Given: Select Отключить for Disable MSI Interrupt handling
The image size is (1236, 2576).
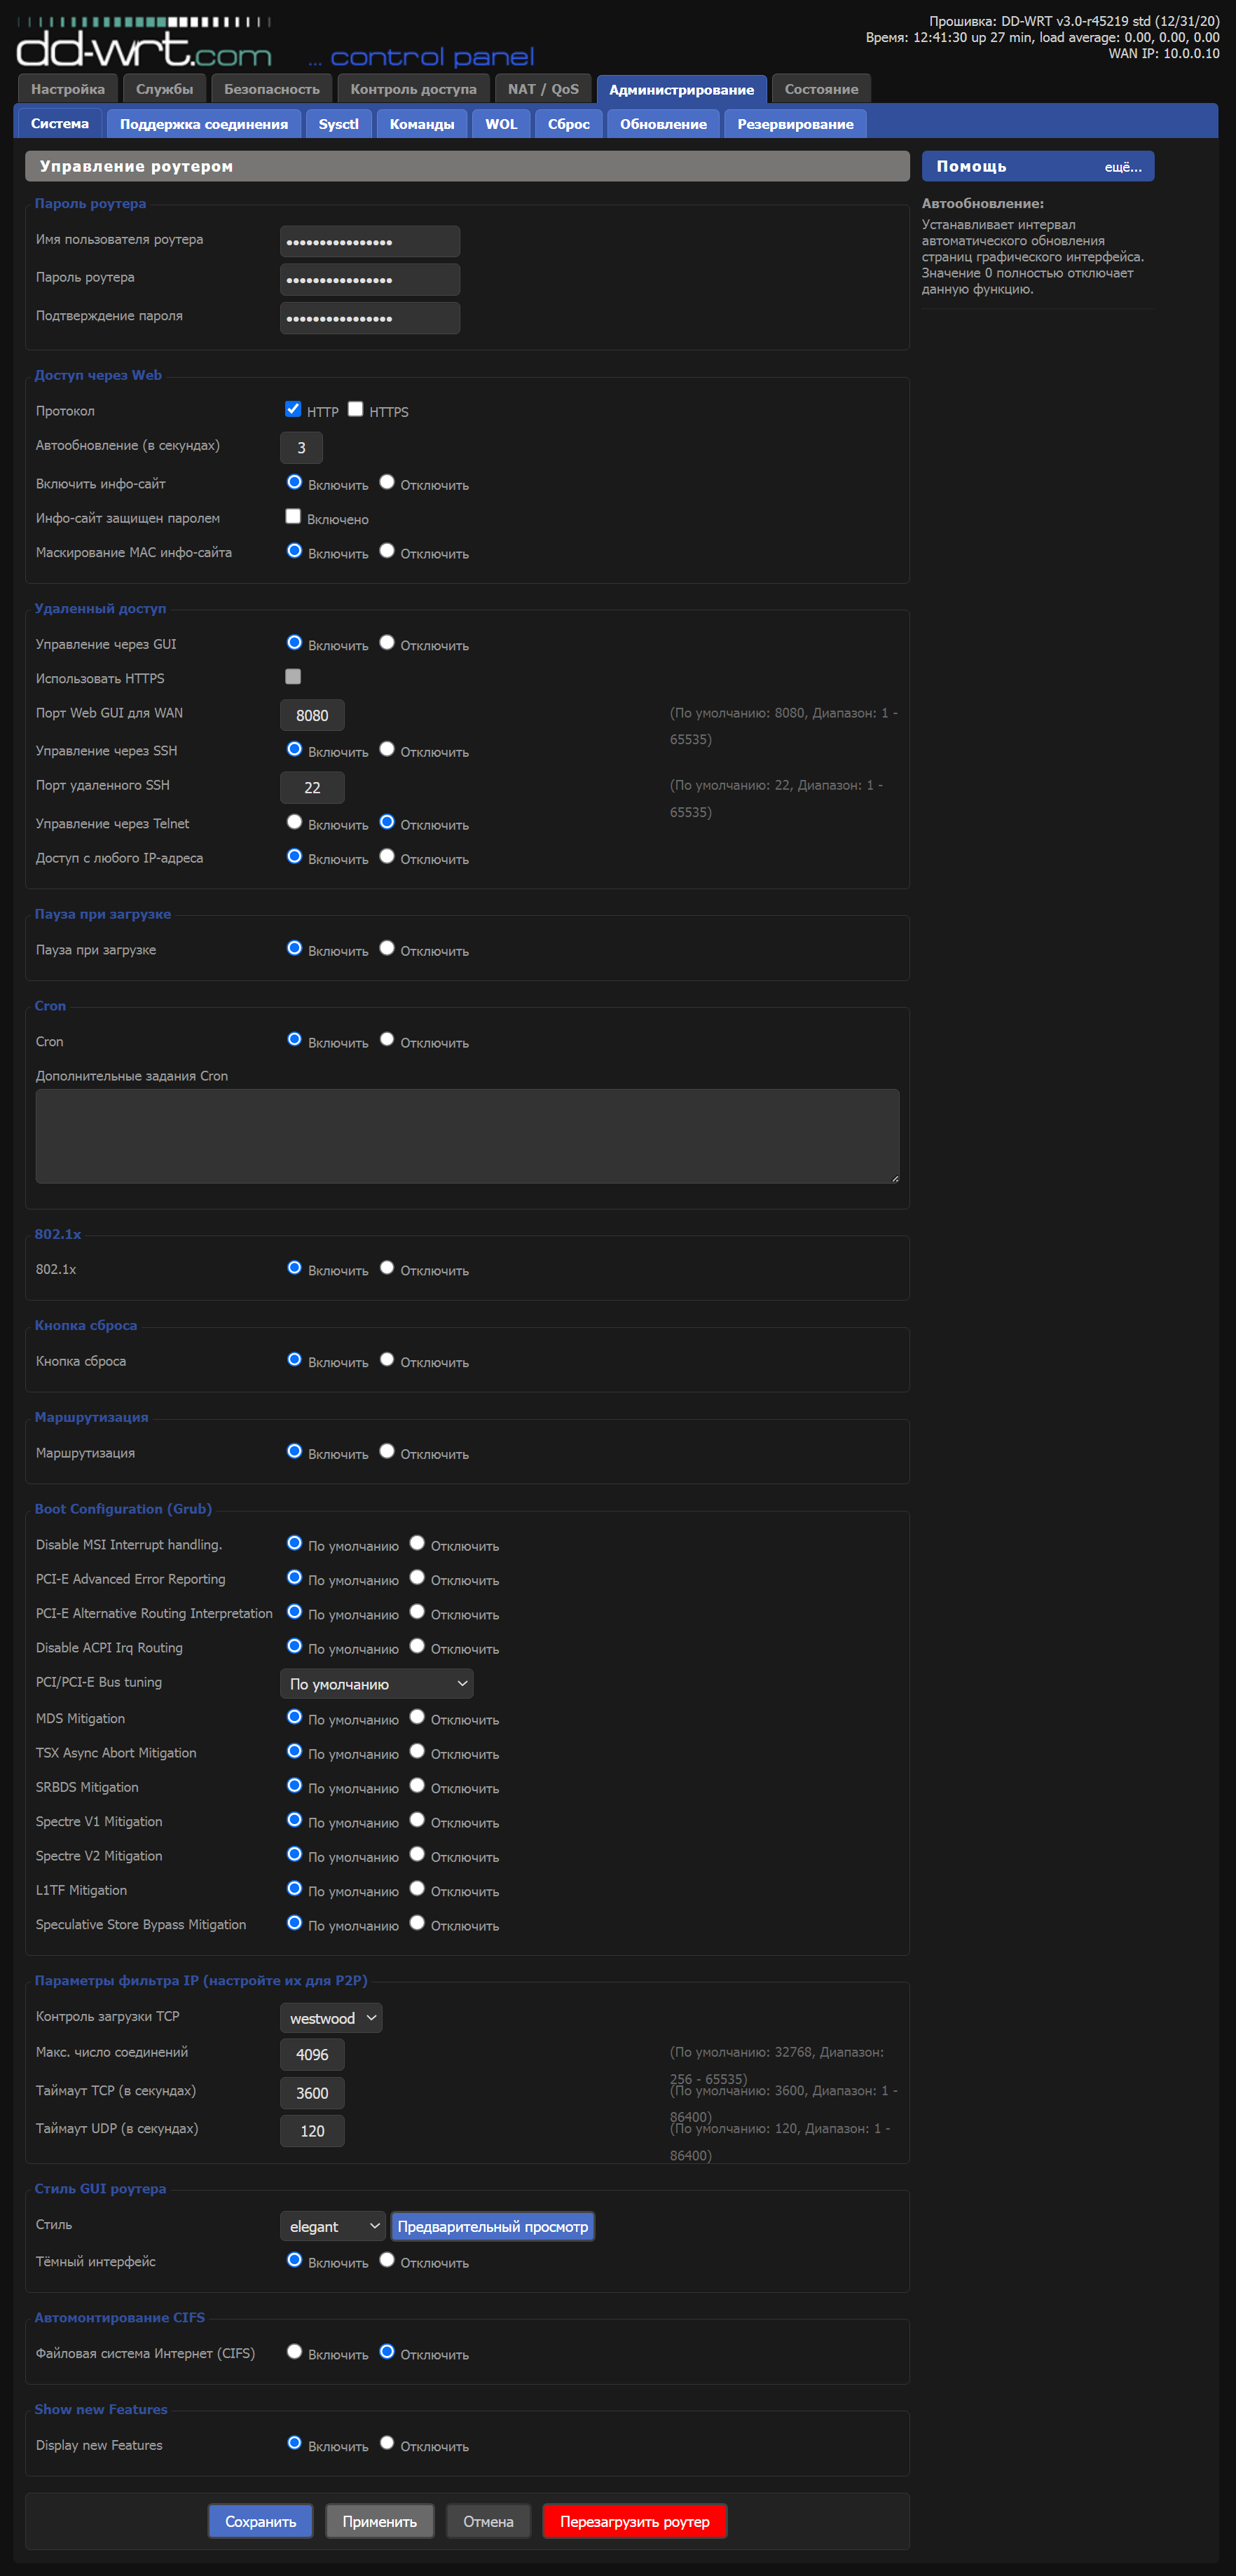Looking at the screenshot, I should coord(417,1543).
